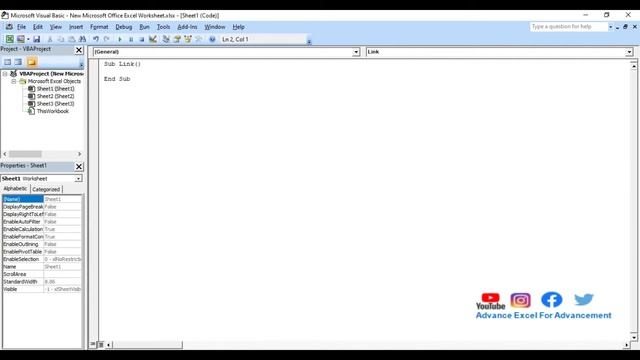Select the ScrollArea property row
This screenshot has height=360, width=640.
[42, 274]
